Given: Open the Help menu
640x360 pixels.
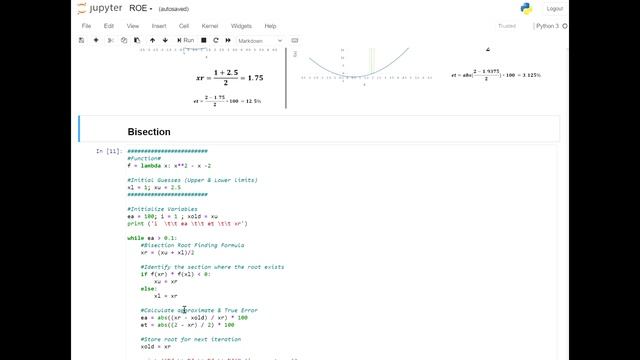Looking at the screenshot, I should click(x=270, y=26).
